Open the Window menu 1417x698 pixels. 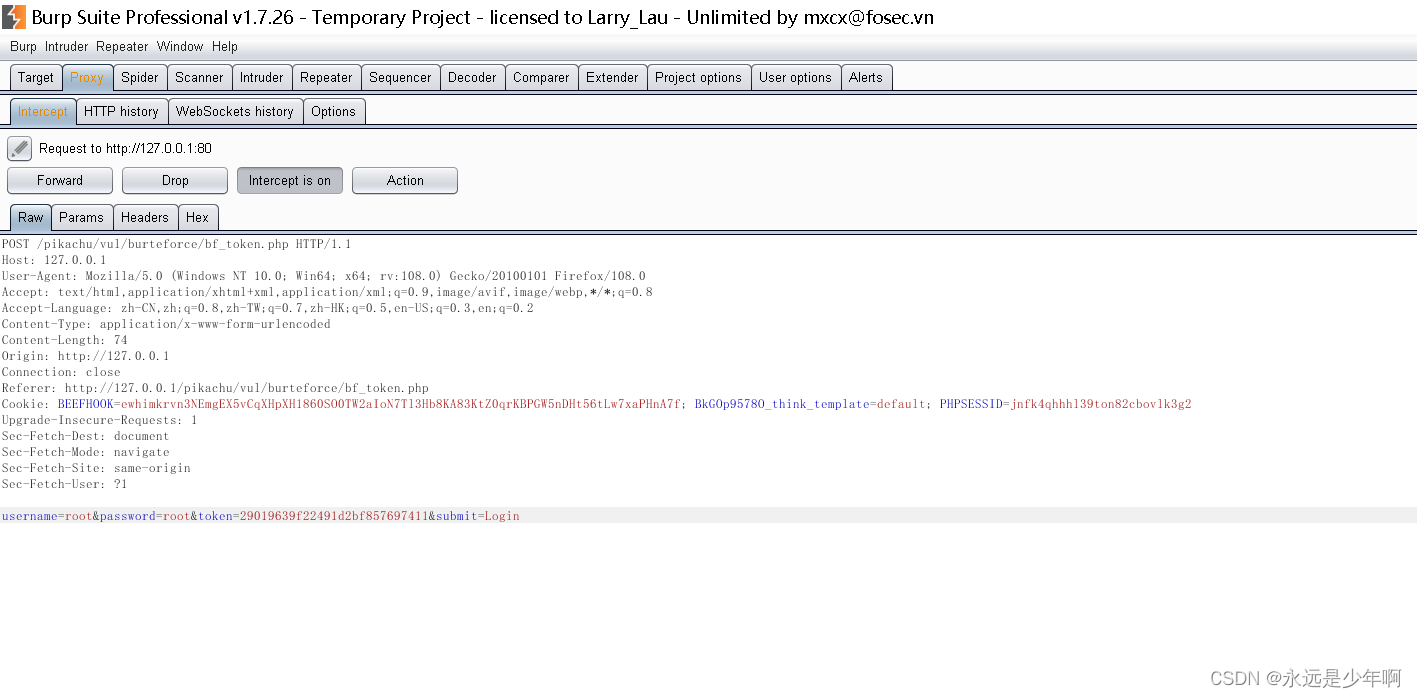tap(180, 46)
